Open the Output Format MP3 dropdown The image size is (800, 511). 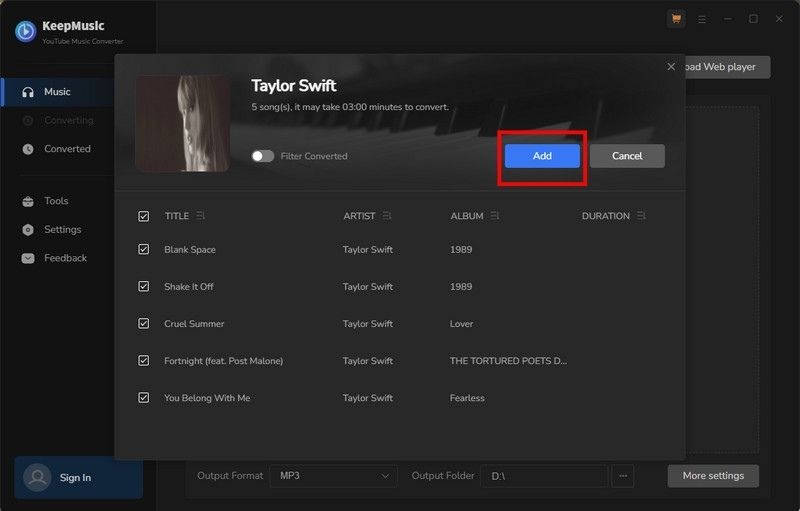coord(334,476)
